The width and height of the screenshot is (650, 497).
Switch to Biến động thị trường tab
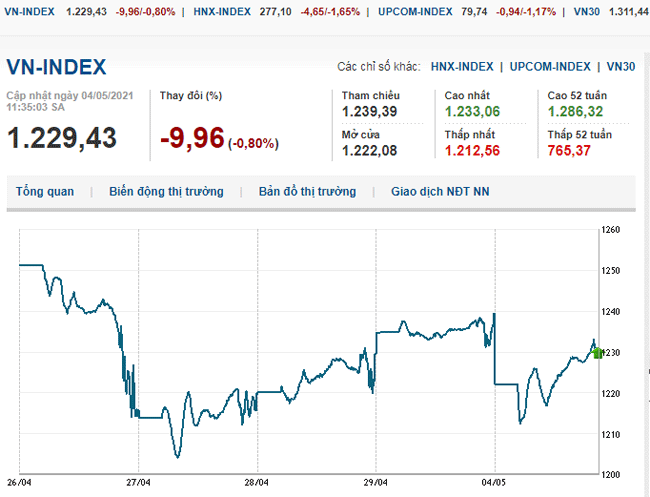[166, 192]
